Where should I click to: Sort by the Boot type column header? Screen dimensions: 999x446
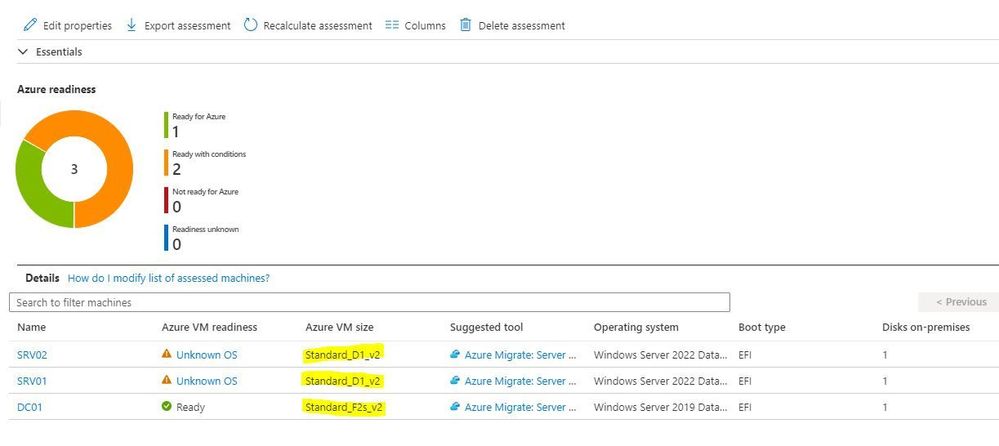click(x=761, y=327)
